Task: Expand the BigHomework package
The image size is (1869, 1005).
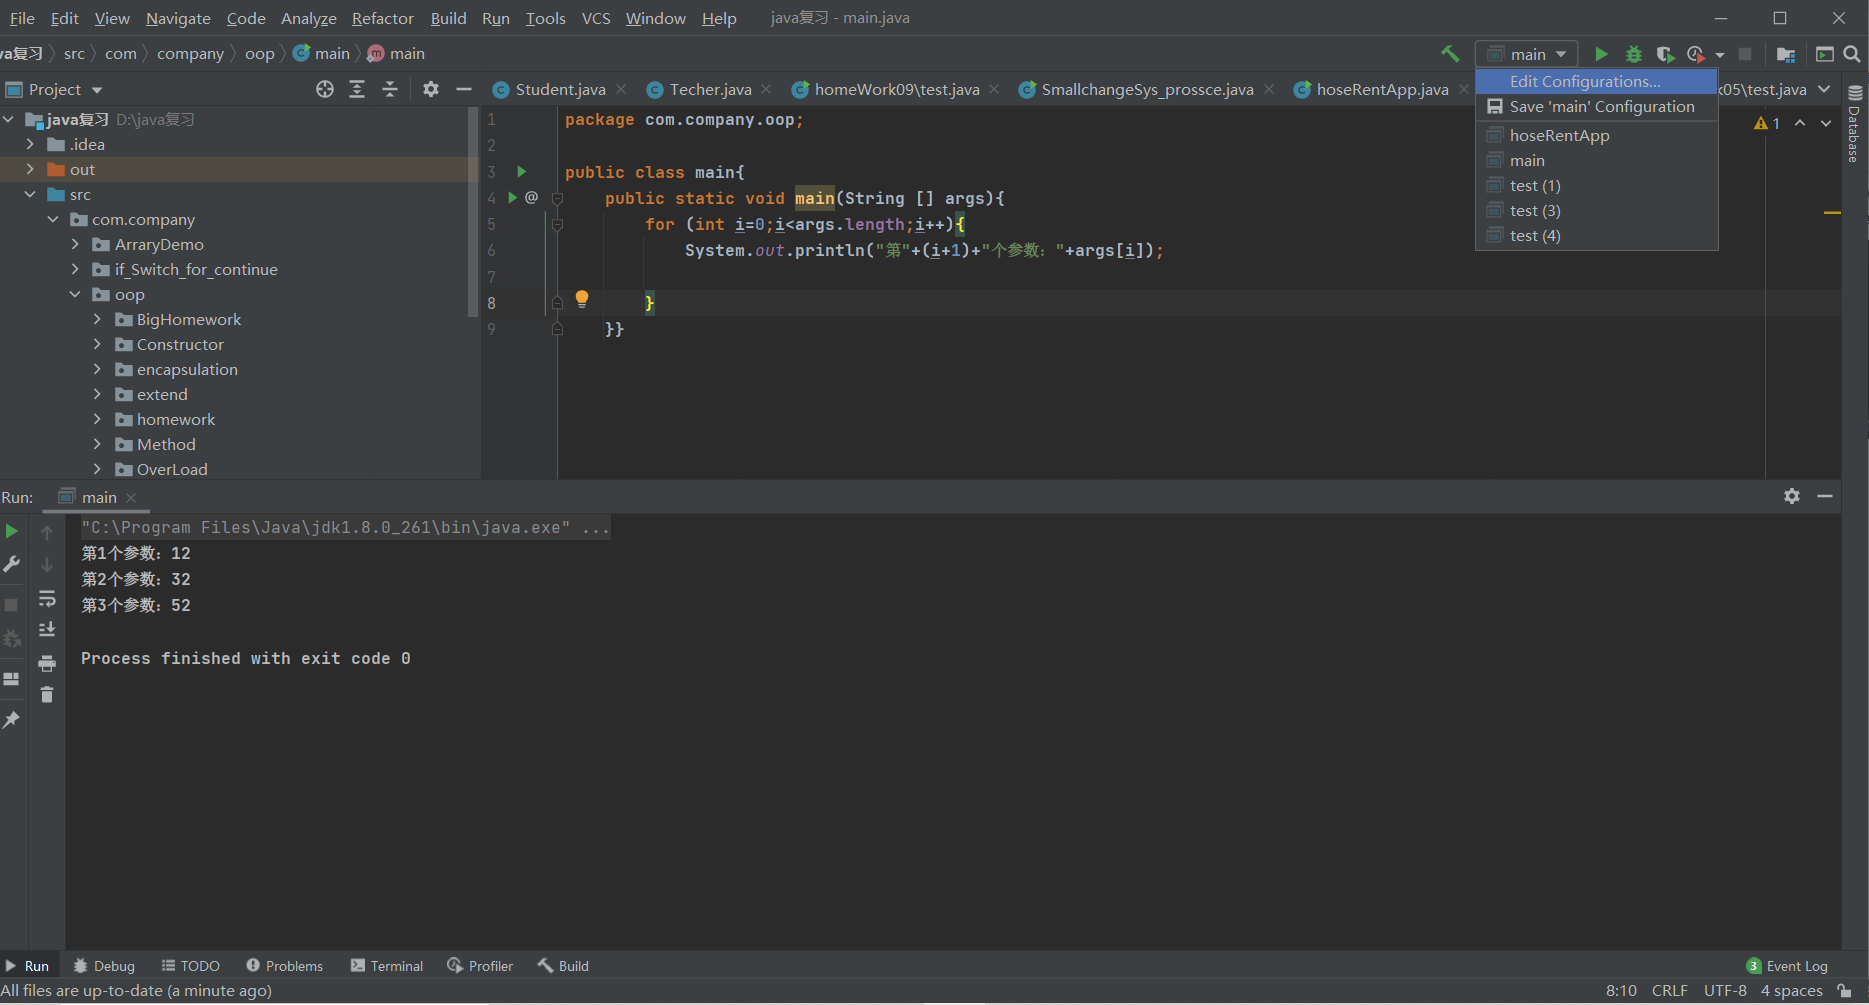Action: (97, 319)
